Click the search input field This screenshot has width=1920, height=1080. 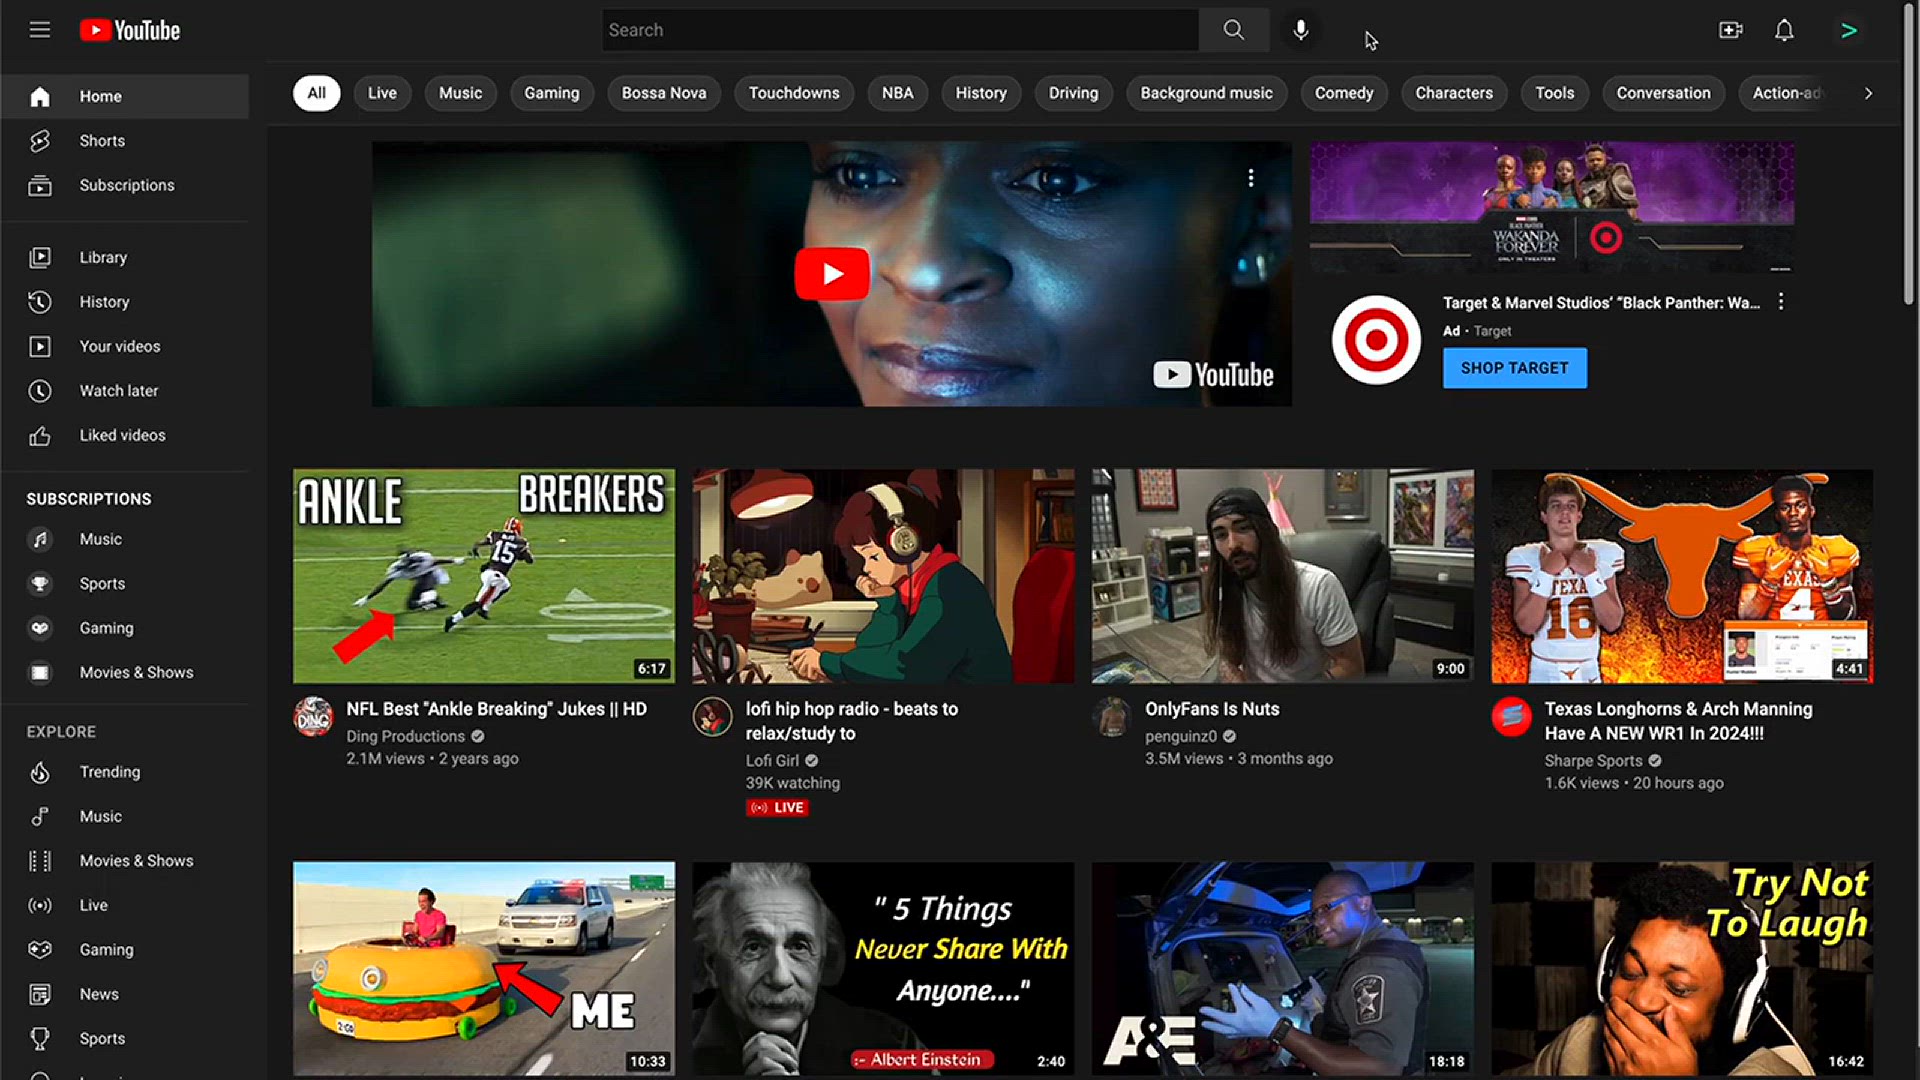pyautogui.click(x=900, y=30)
